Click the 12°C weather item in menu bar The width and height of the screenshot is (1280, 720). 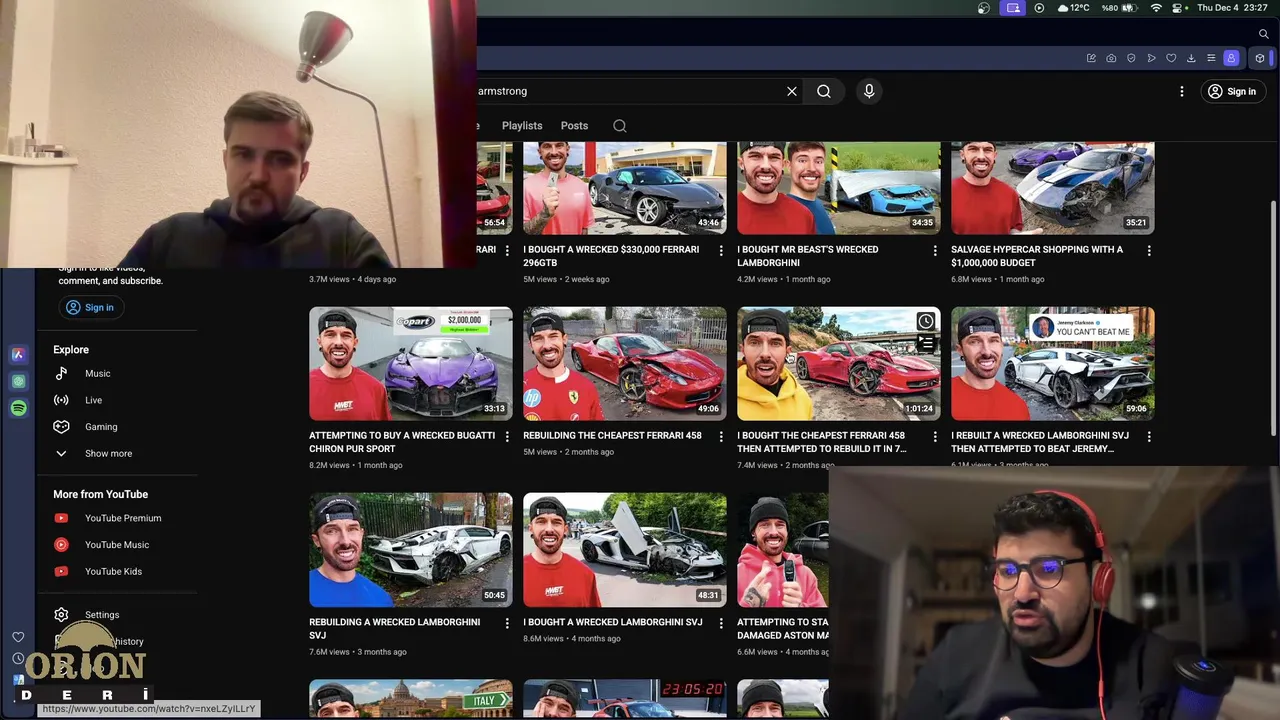pos(1072,8)
